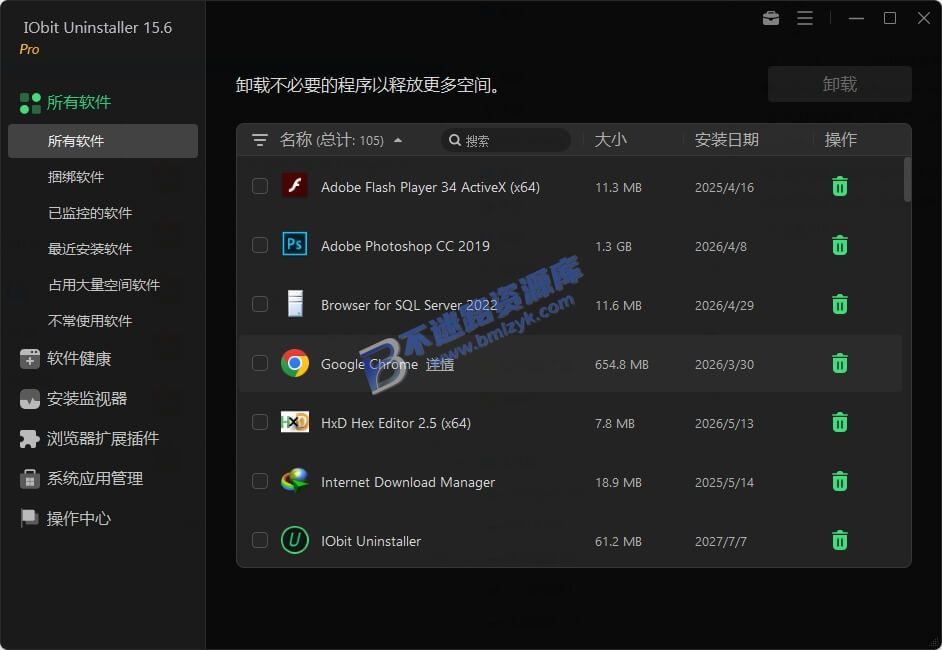The width and height of the screenshot is (942, 650).
Task: Click the HxD Hex Editor icon
Action: tap(295, 422)
